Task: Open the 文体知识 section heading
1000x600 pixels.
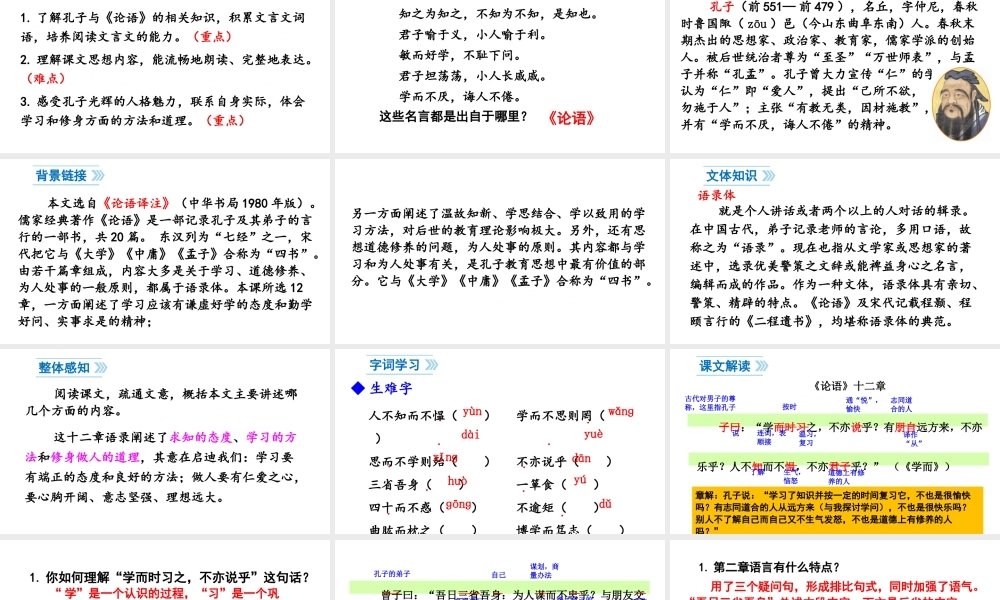Action: pos(732,175)
